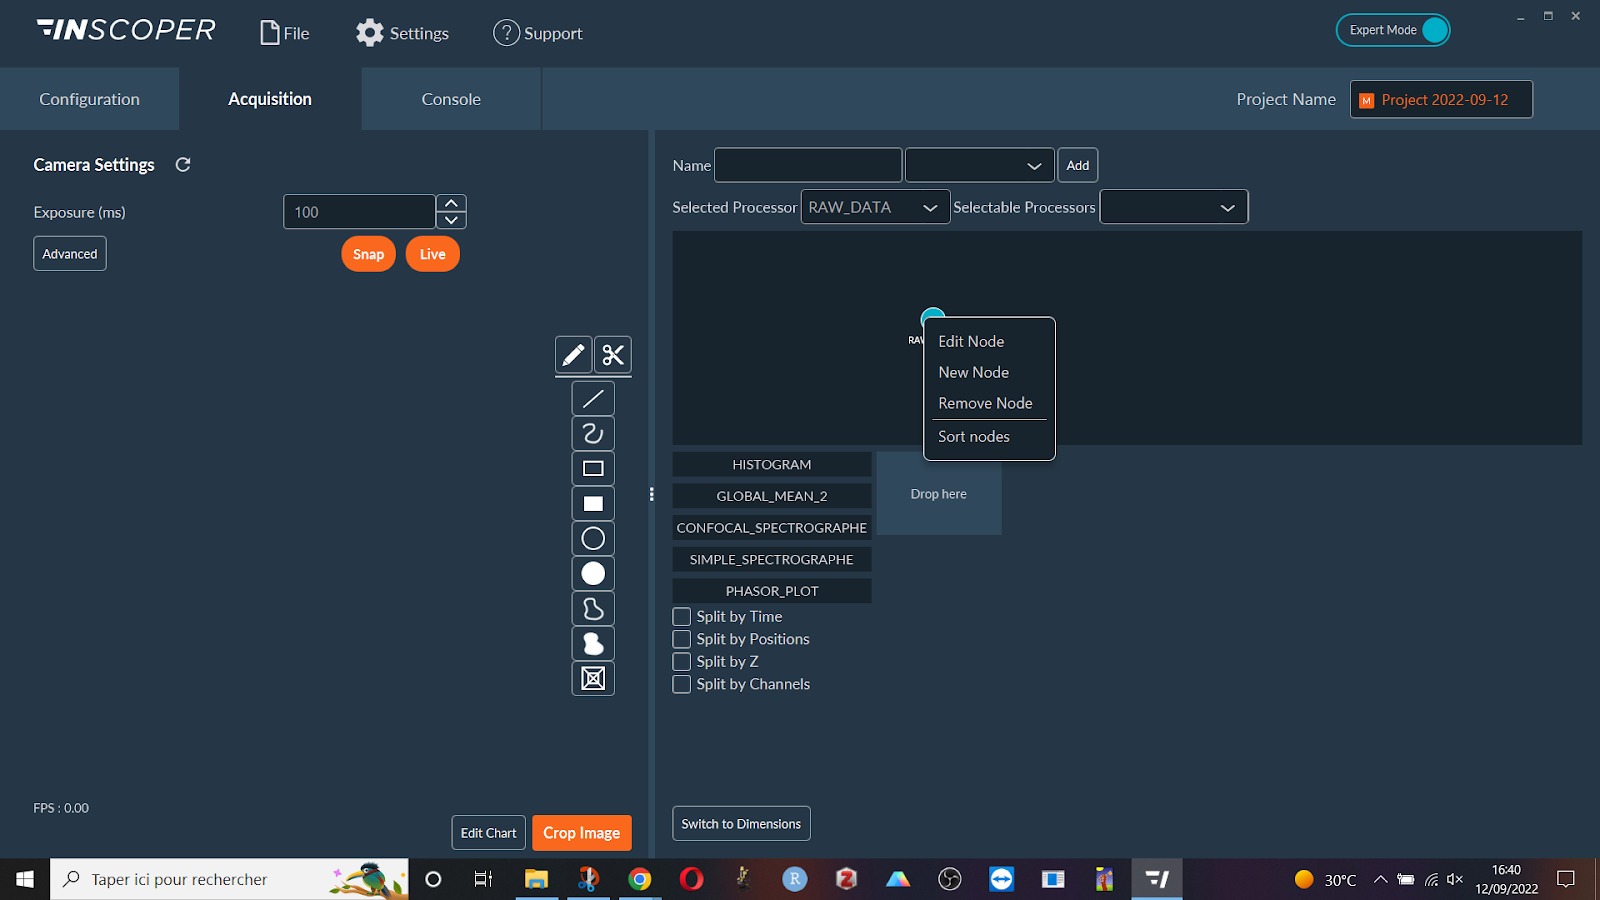Choose New Node from the context menu
1600x900 pixels.
pyautogui.click(x=972, y=371)
